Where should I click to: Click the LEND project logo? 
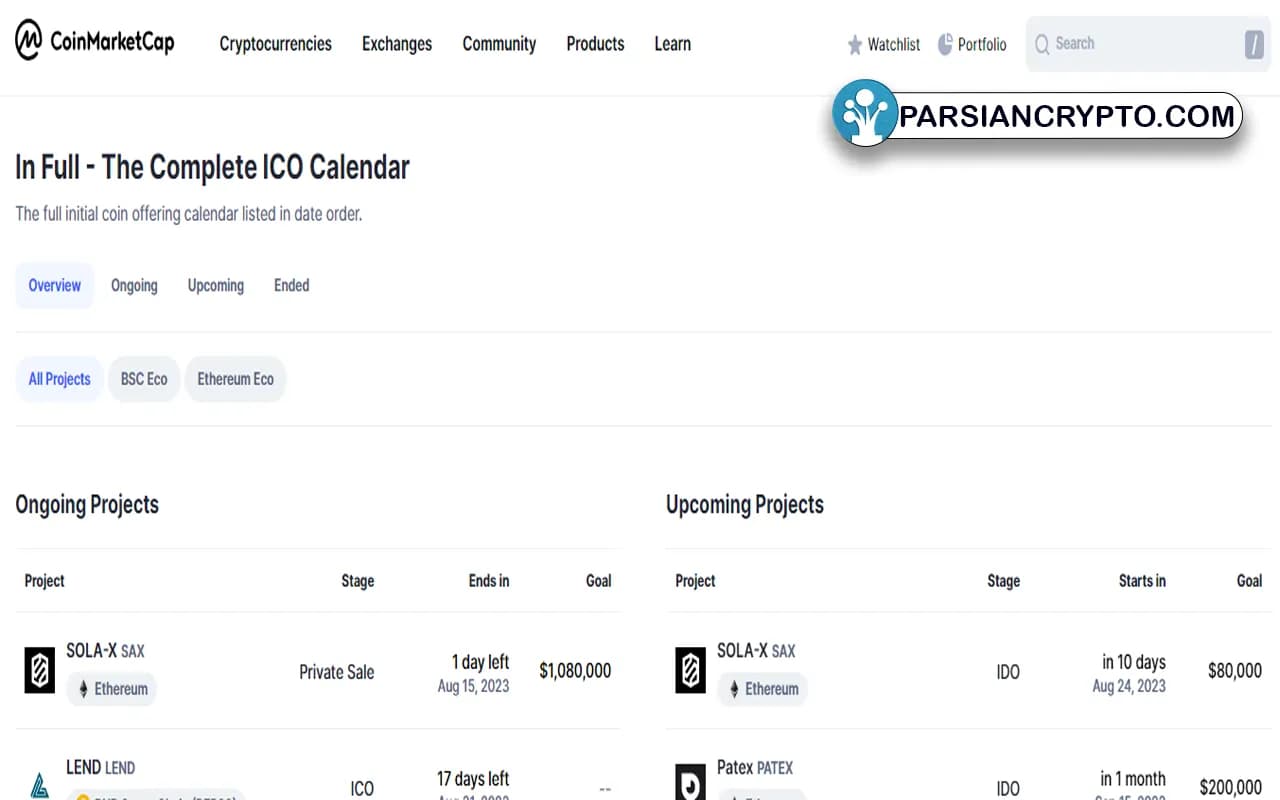click(x=40, y=785)
